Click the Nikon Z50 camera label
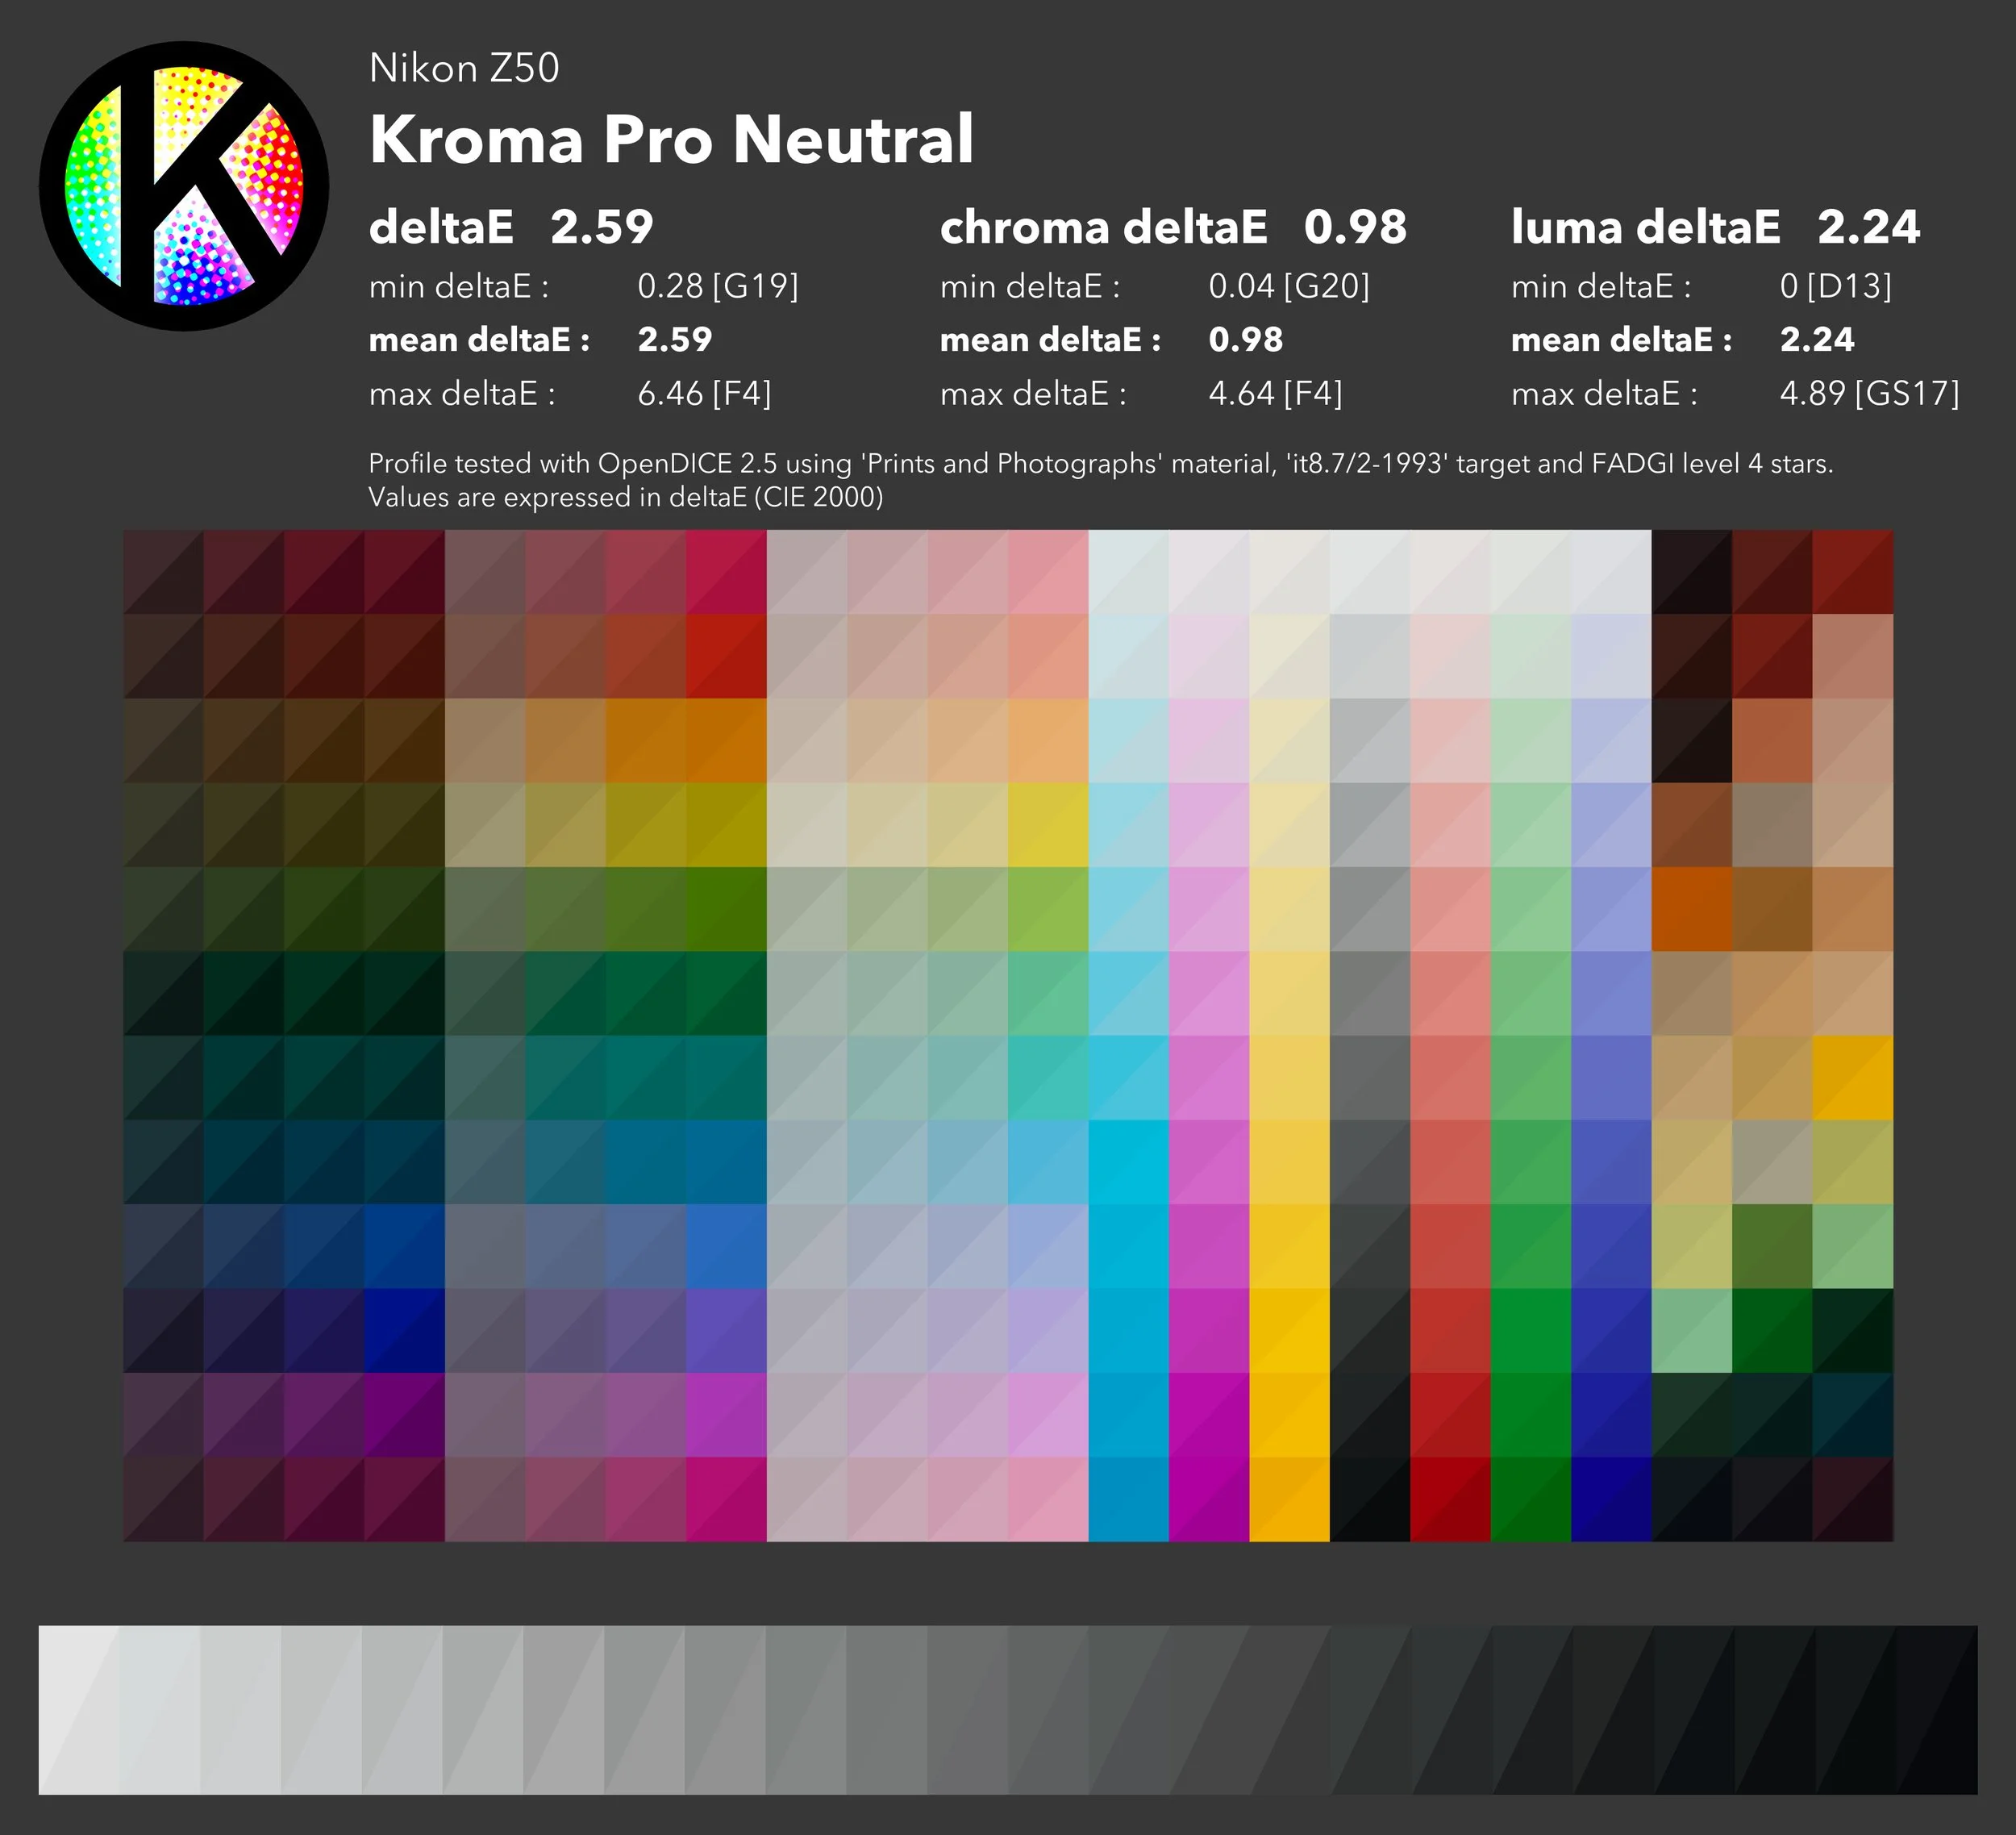 click(464, 68)
